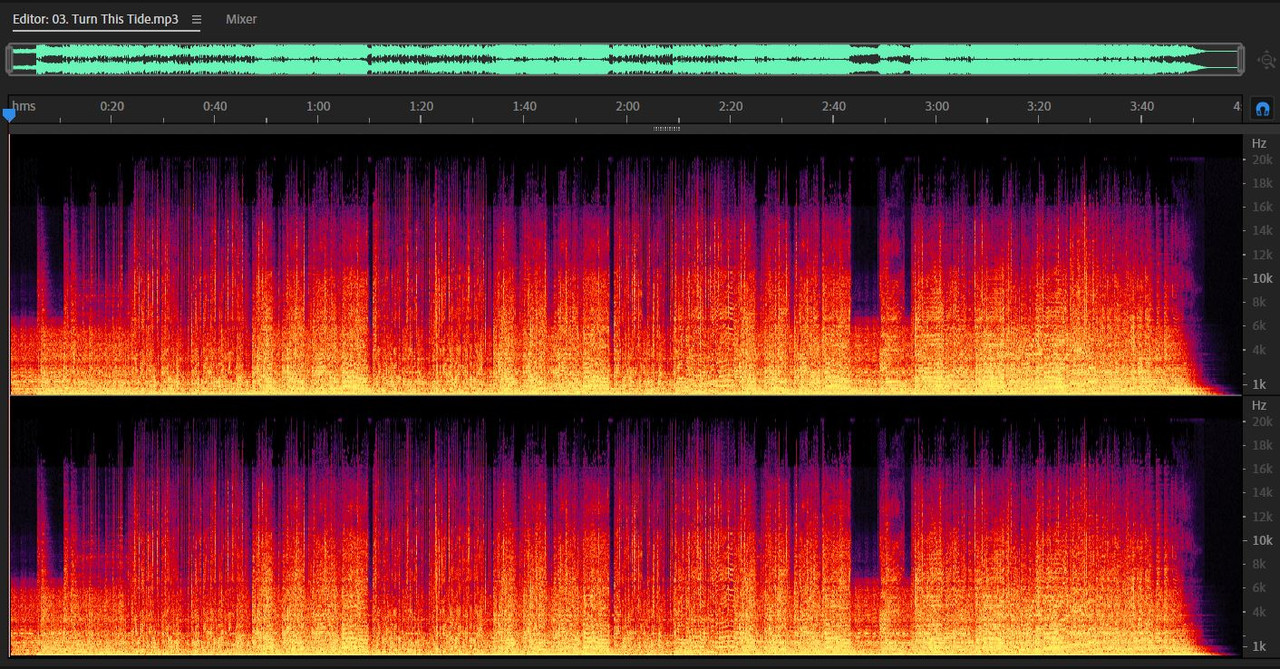1280x669 pixels.
Task: Click the 2:40 mark on the timeline
Action: (833, 106)
